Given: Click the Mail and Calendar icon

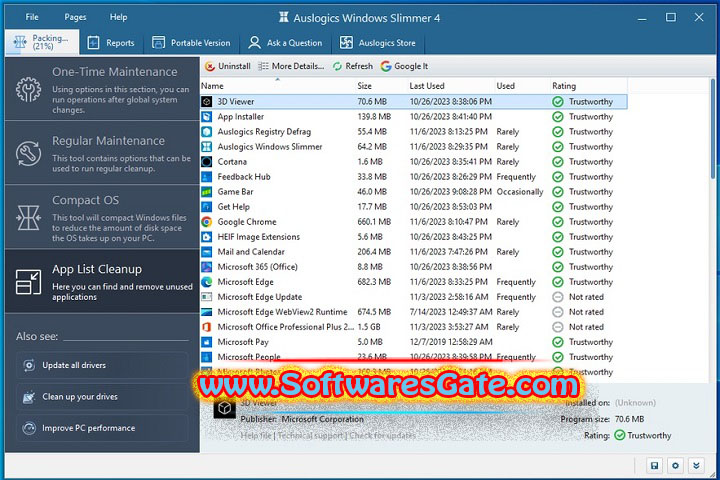Looking at the screenshot, I should (207, 252).
